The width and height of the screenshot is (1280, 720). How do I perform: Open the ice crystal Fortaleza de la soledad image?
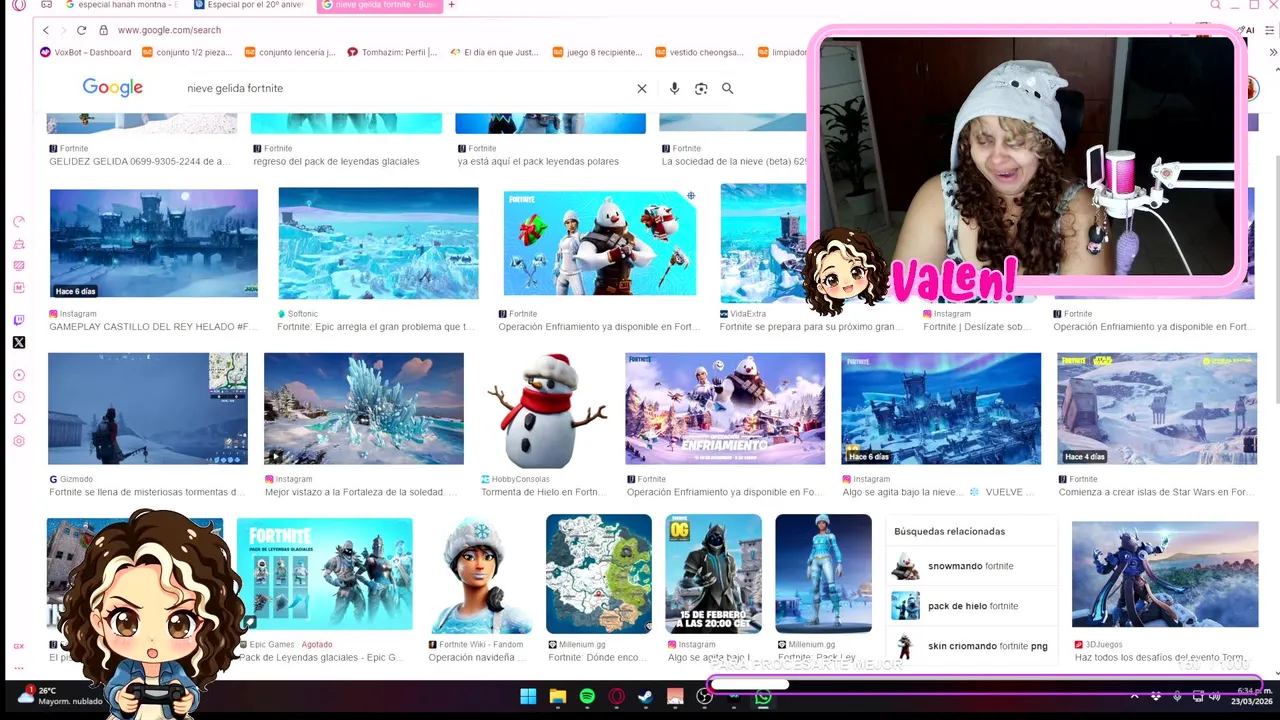click(x=364, y=408)
